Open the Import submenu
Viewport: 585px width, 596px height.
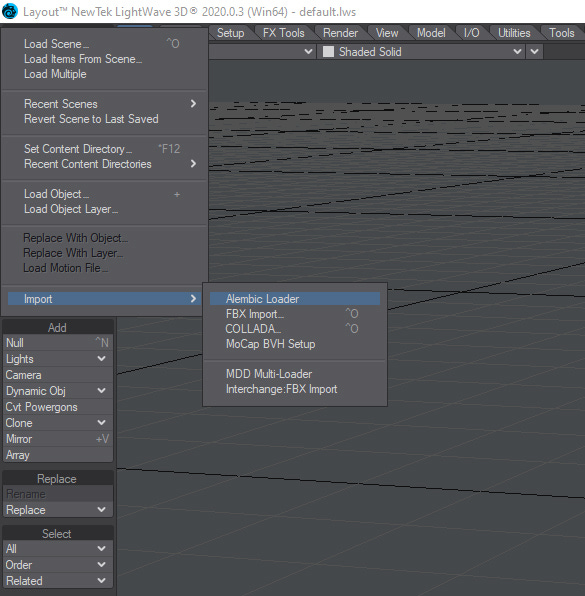105,299
